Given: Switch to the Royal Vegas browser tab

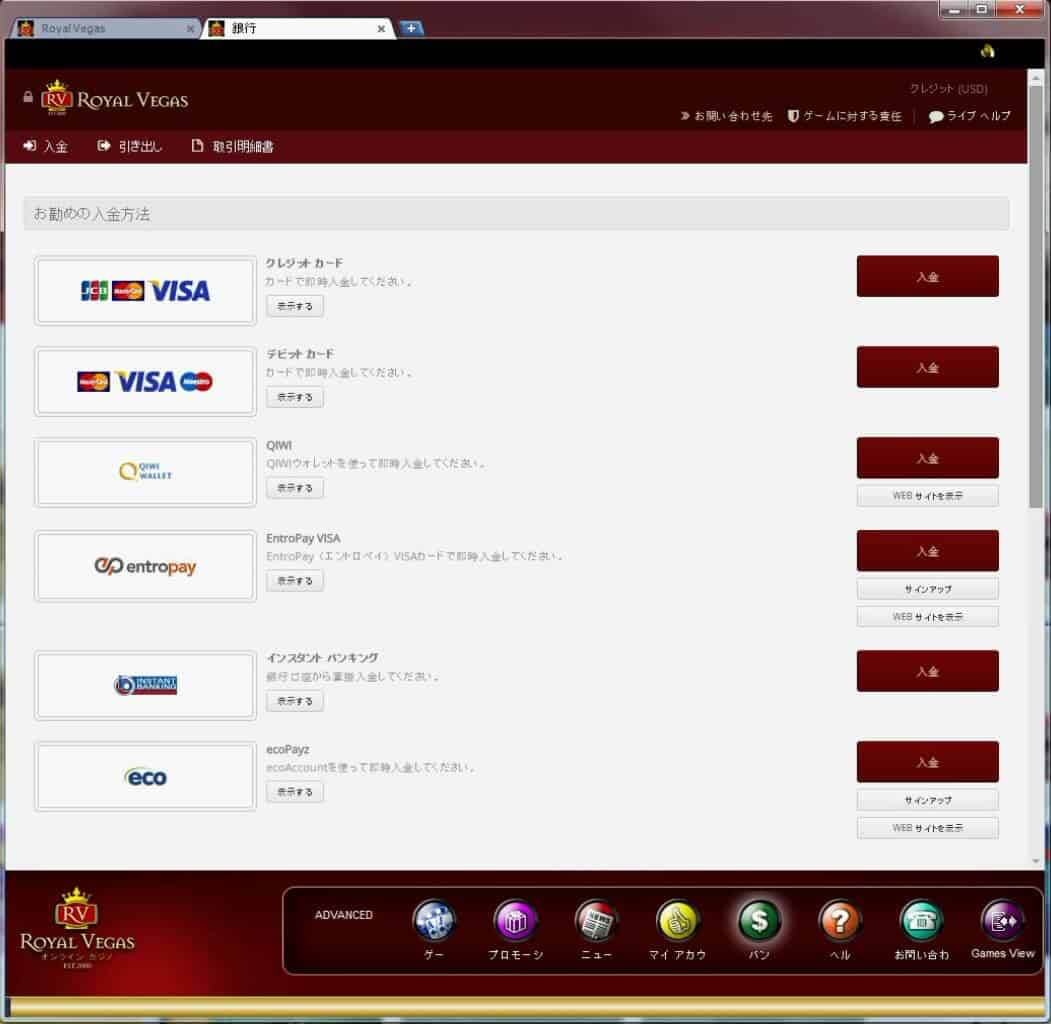Looking at the screenshot, I should (100, 29).
